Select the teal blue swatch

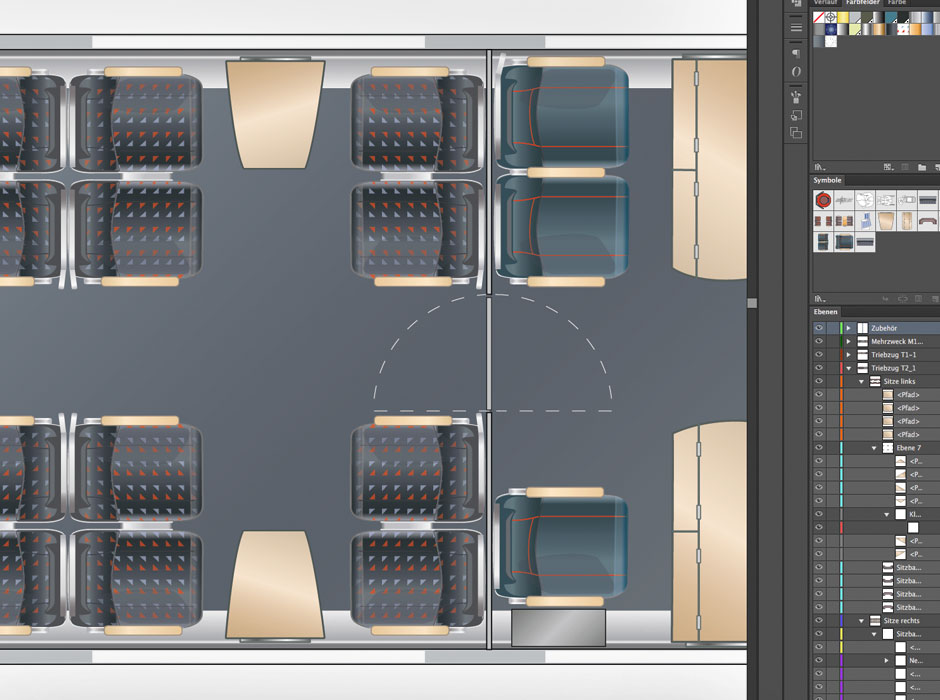coord(891,17)
